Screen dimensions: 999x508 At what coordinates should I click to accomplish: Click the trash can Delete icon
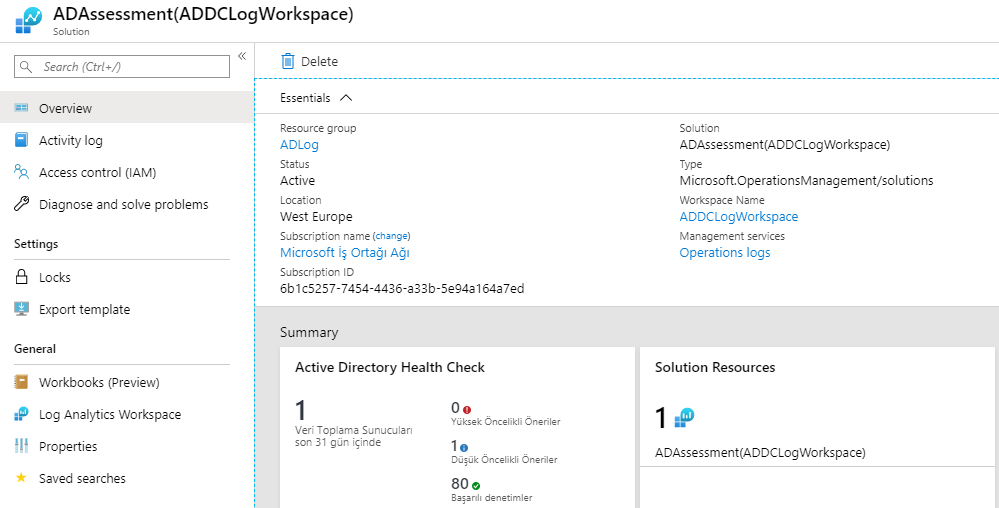coord(288,61)
